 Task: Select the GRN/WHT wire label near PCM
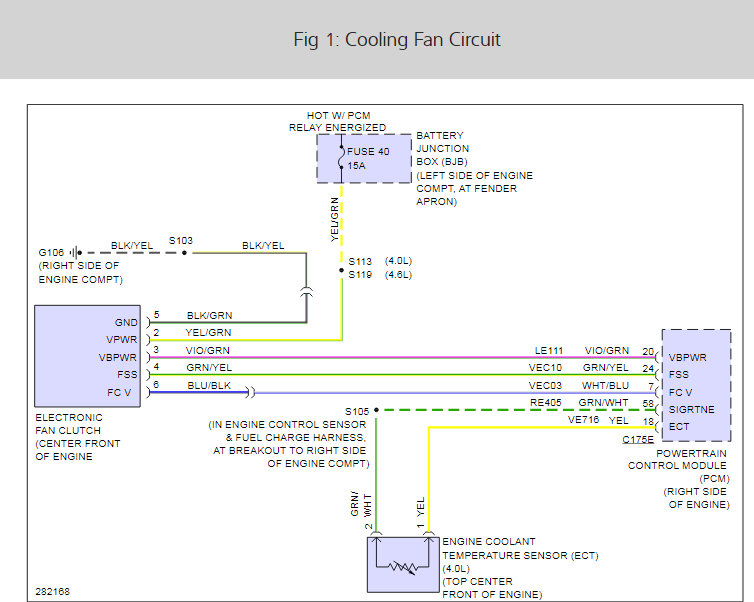[x=603, y=402]
